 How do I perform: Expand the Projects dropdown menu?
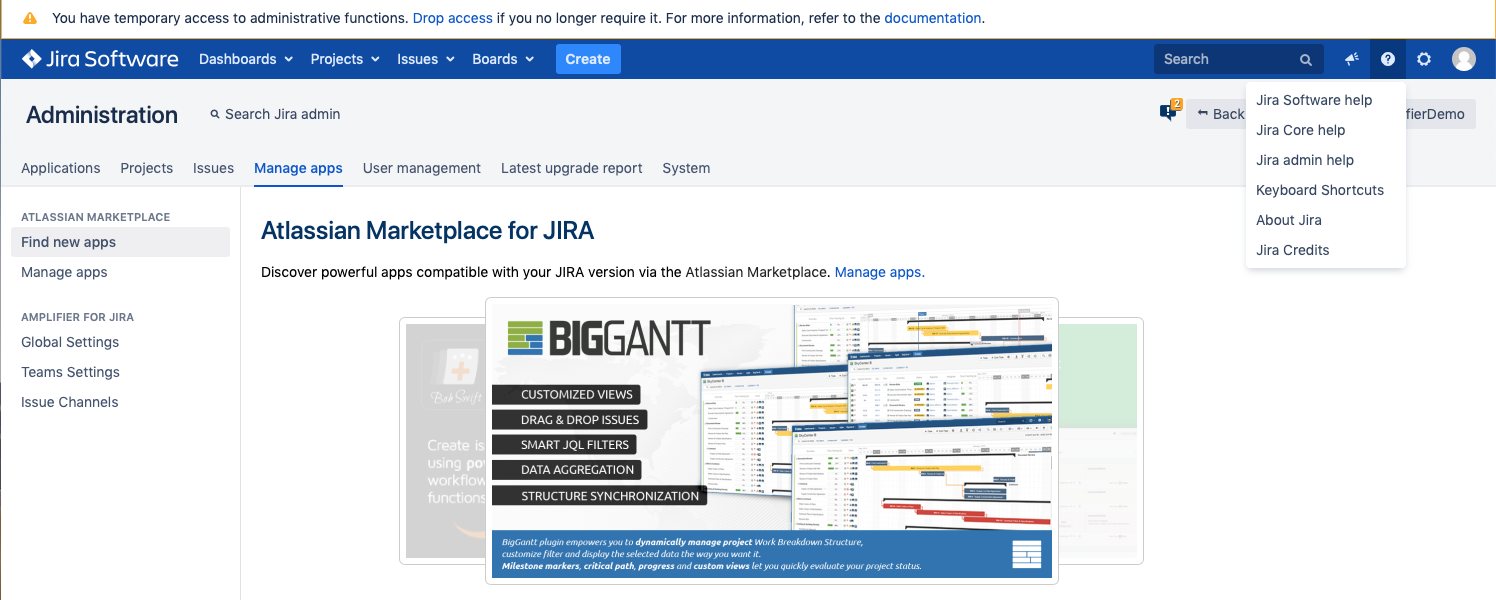click(x=345, y=59)
